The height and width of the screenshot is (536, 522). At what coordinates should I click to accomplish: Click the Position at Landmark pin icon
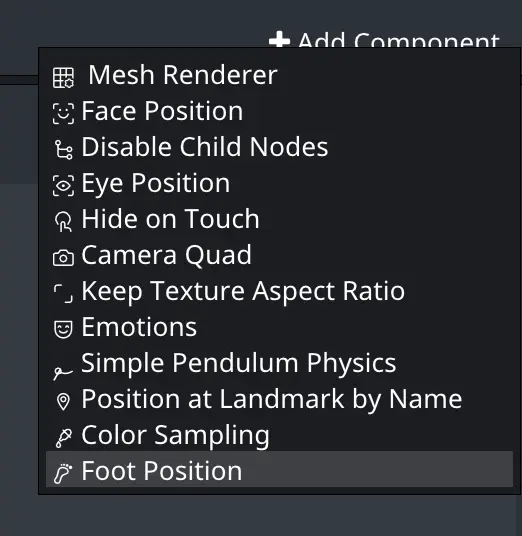(63, 401)
